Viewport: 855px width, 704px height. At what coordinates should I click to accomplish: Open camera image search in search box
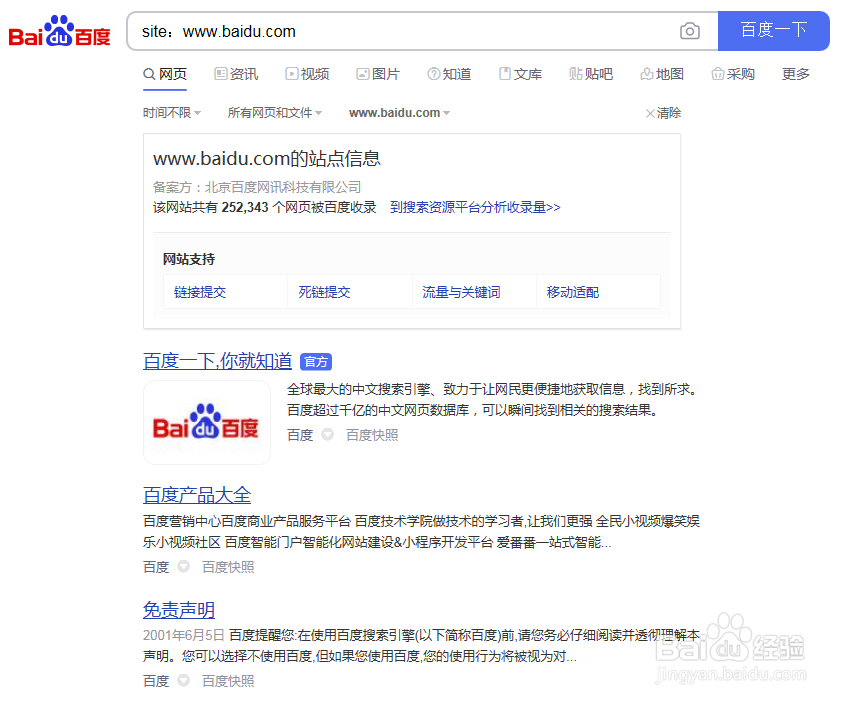point(690,31)
